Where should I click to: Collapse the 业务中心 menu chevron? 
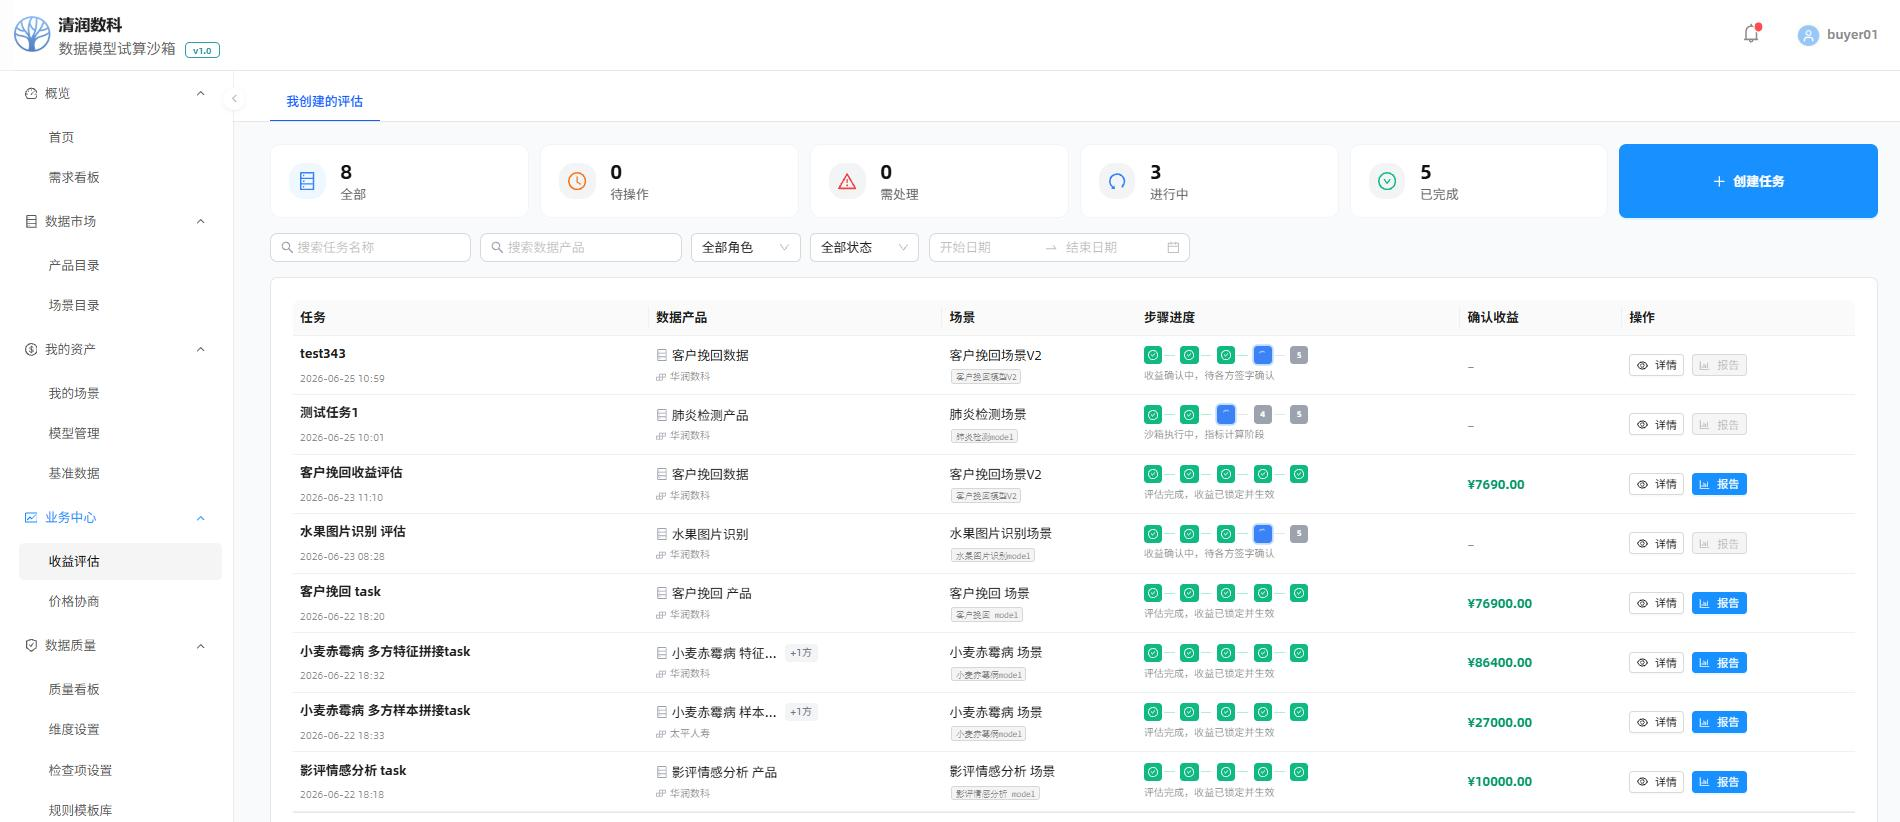tap(200, 517)
